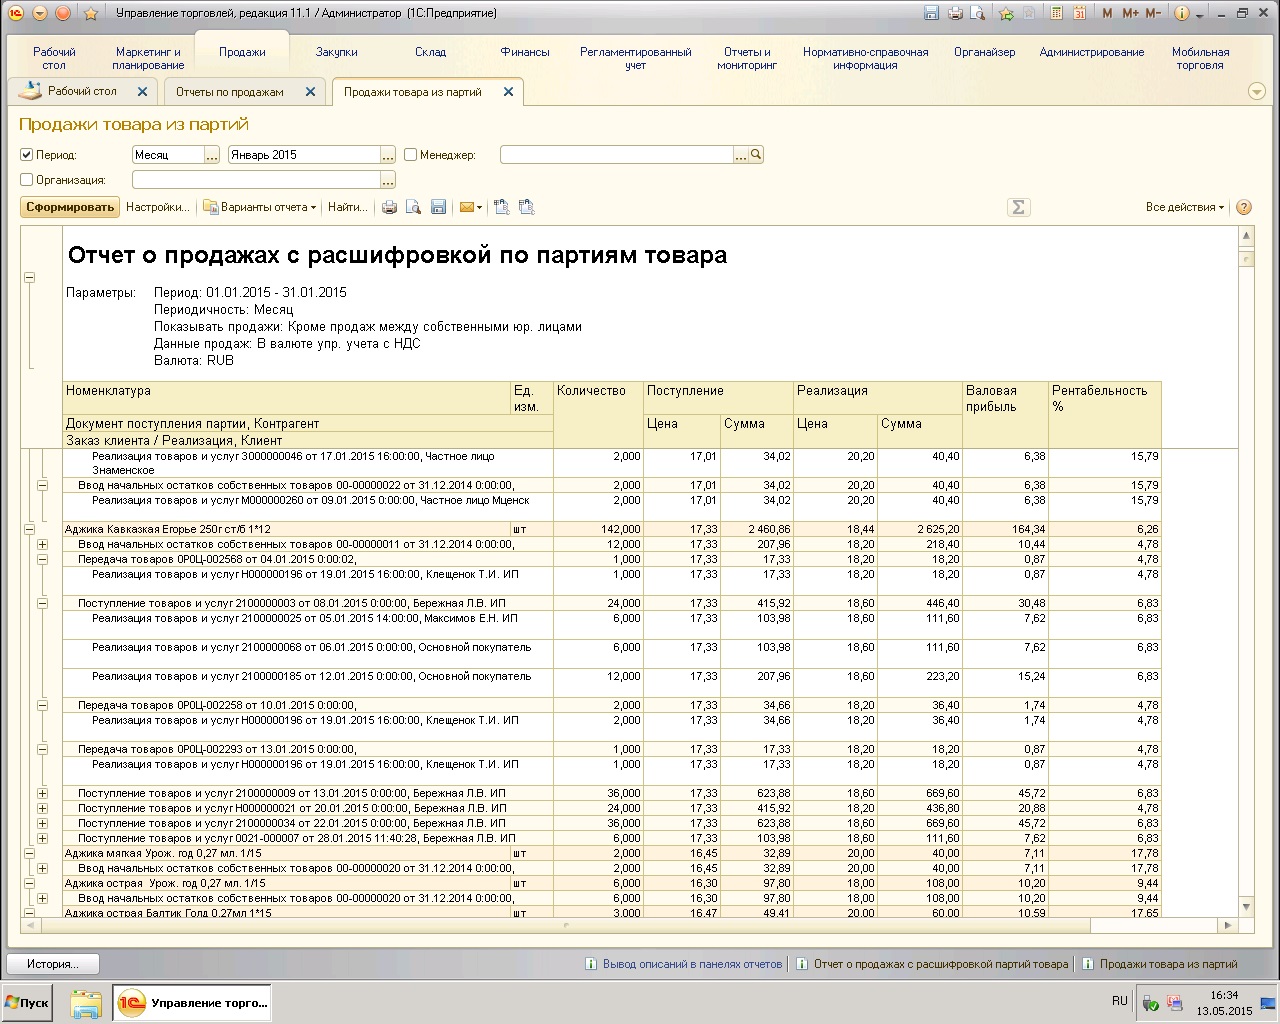
Task: Open Все действия menu
Action: 1185,207
